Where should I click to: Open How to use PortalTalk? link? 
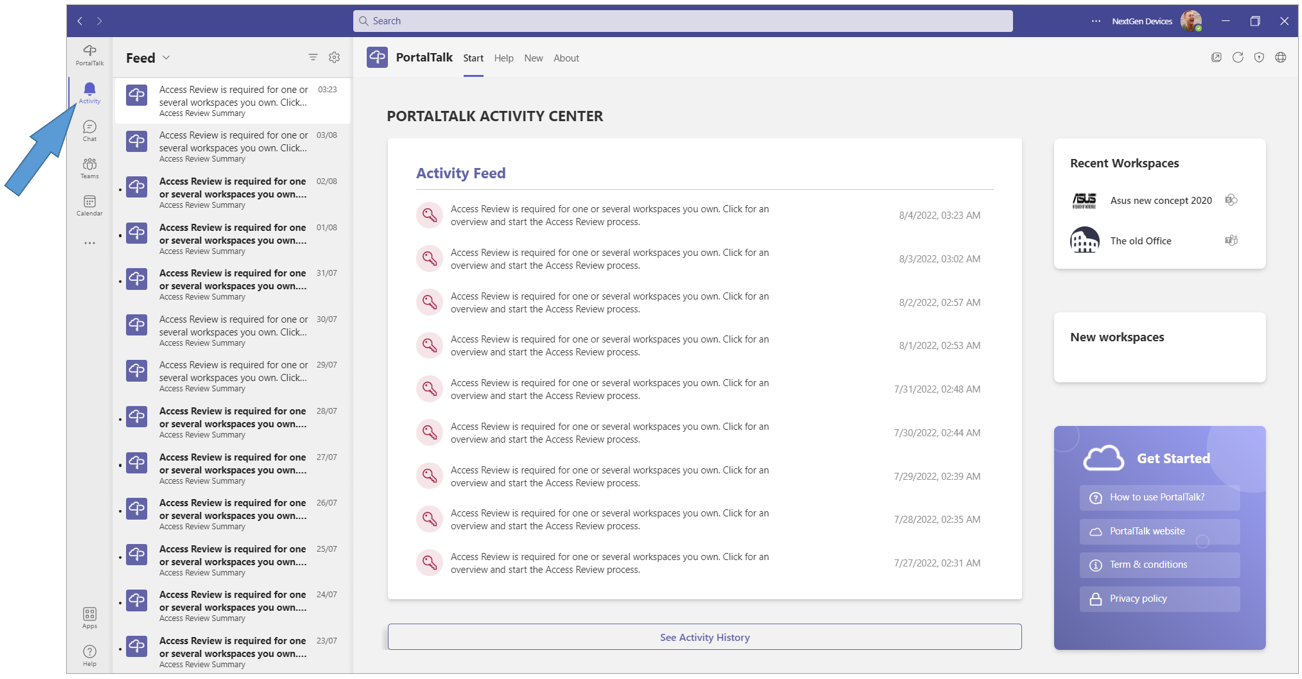1159,497
